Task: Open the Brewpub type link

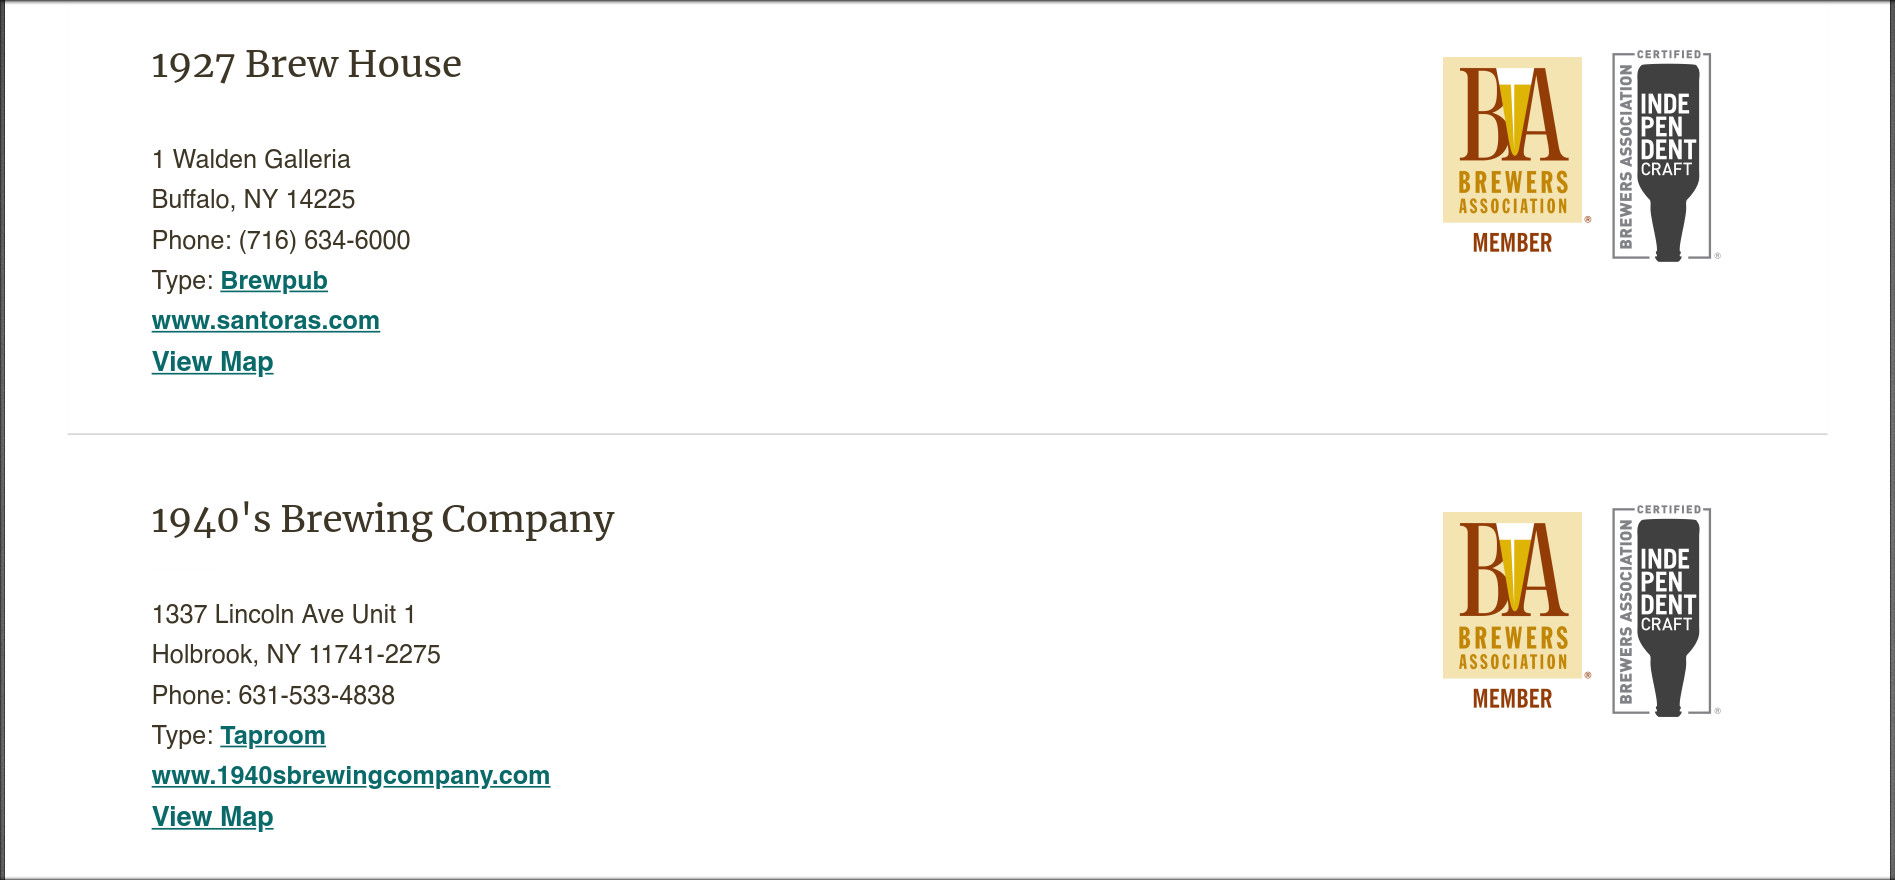Action: pos(274,281)
